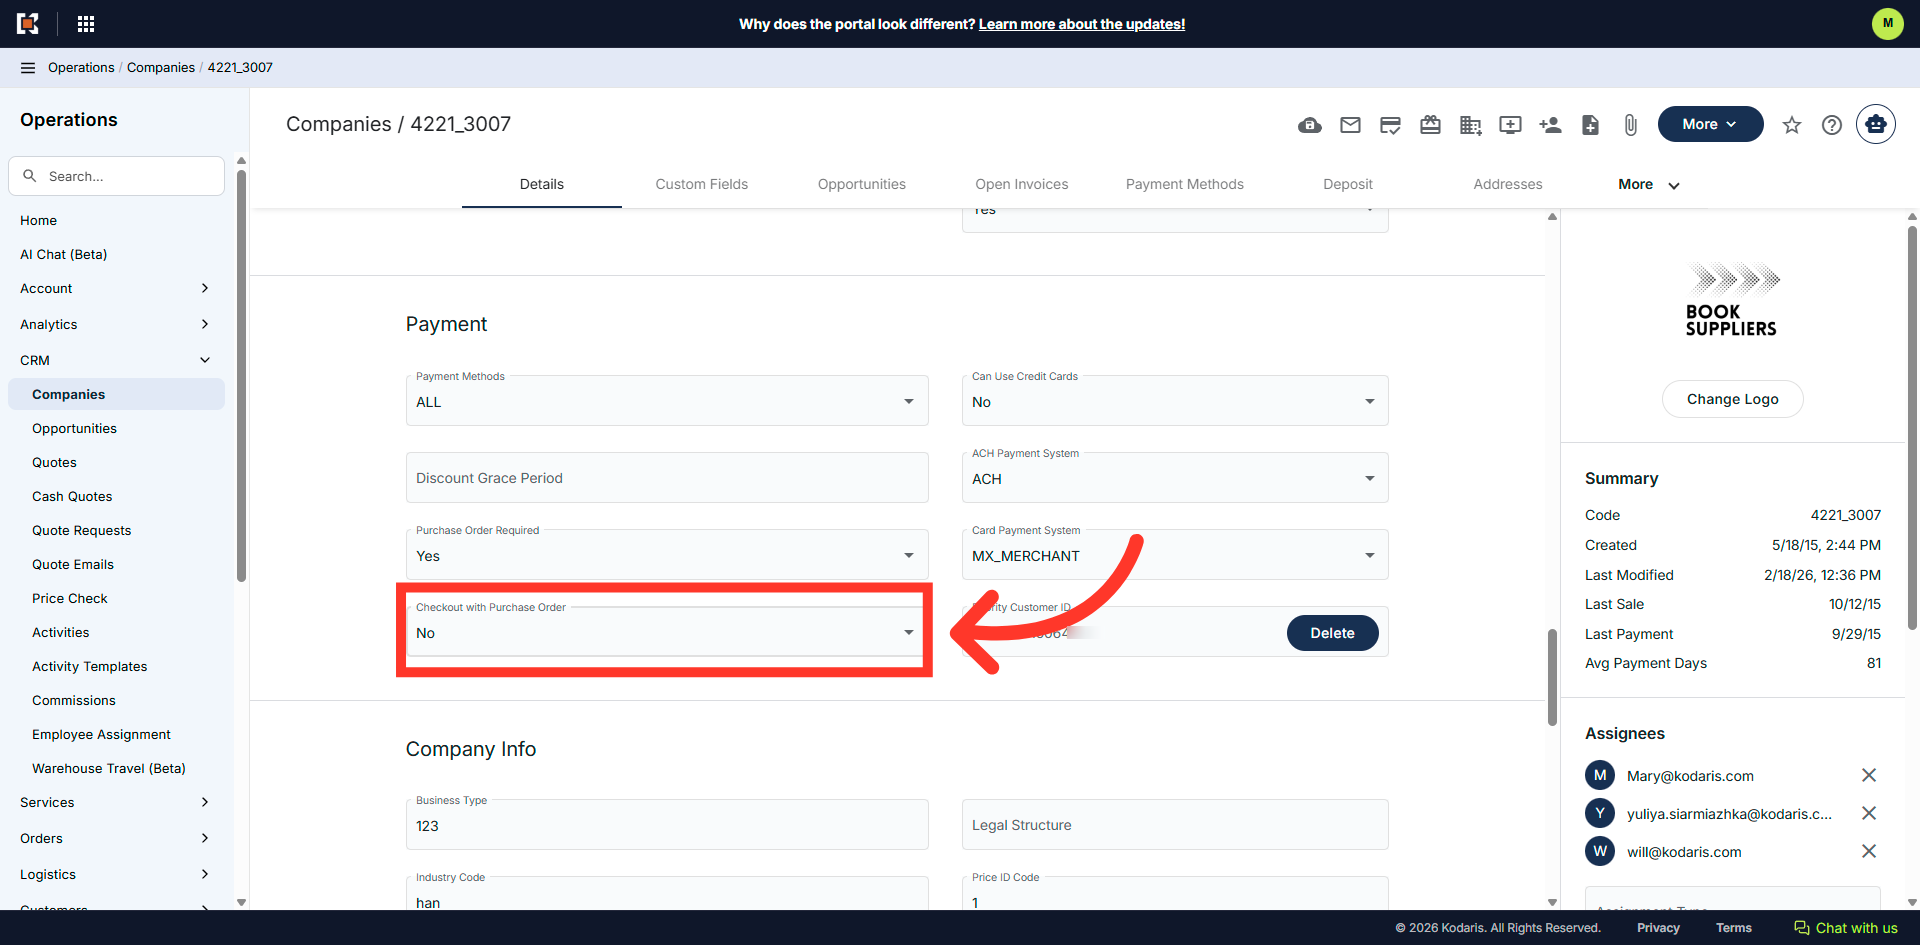Click the main content vertical scrollbar
The image size is (1920, 945).
coord(1552,677)
